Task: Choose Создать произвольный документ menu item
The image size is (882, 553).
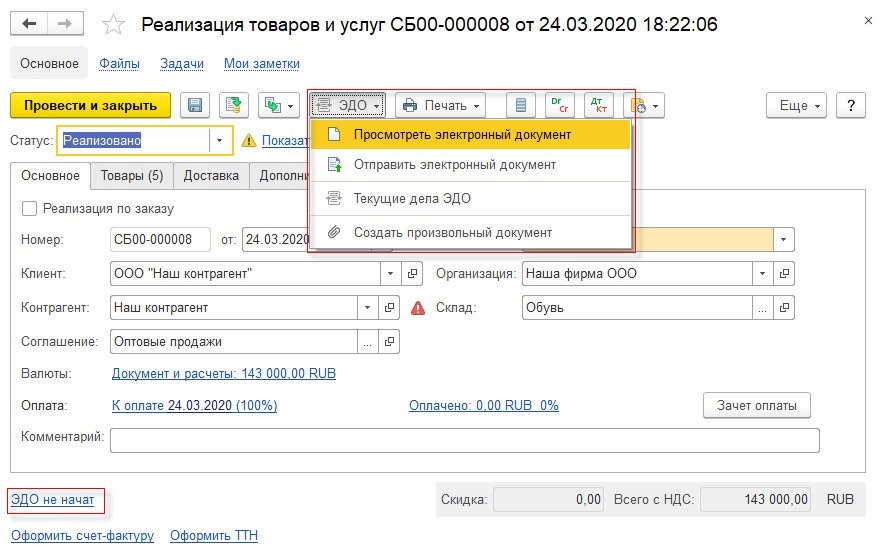Action: coord(470,232)
